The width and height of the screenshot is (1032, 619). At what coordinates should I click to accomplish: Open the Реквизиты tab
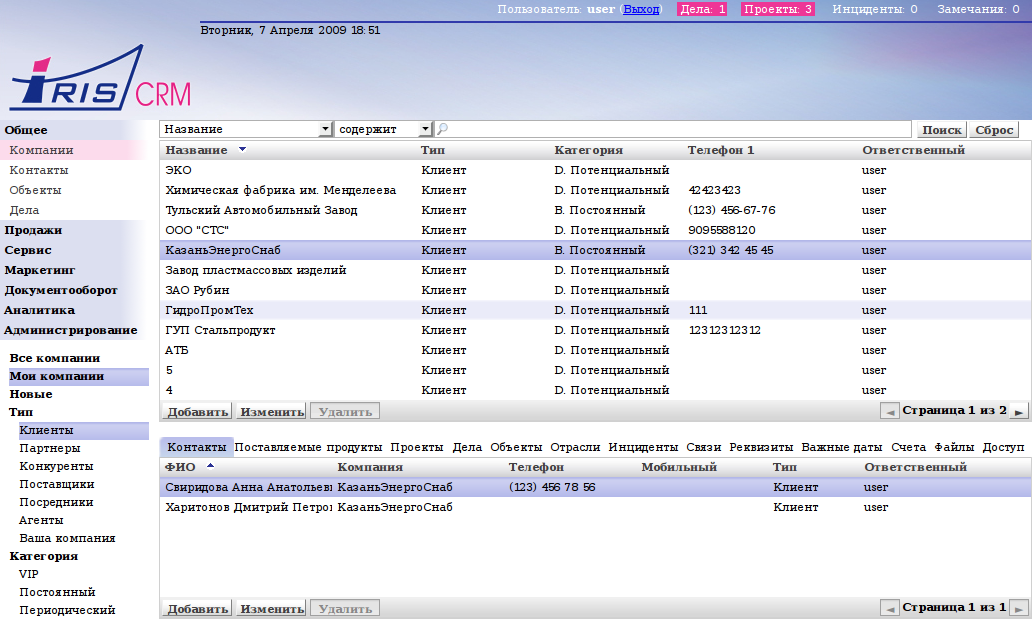[x=761, y=447]
